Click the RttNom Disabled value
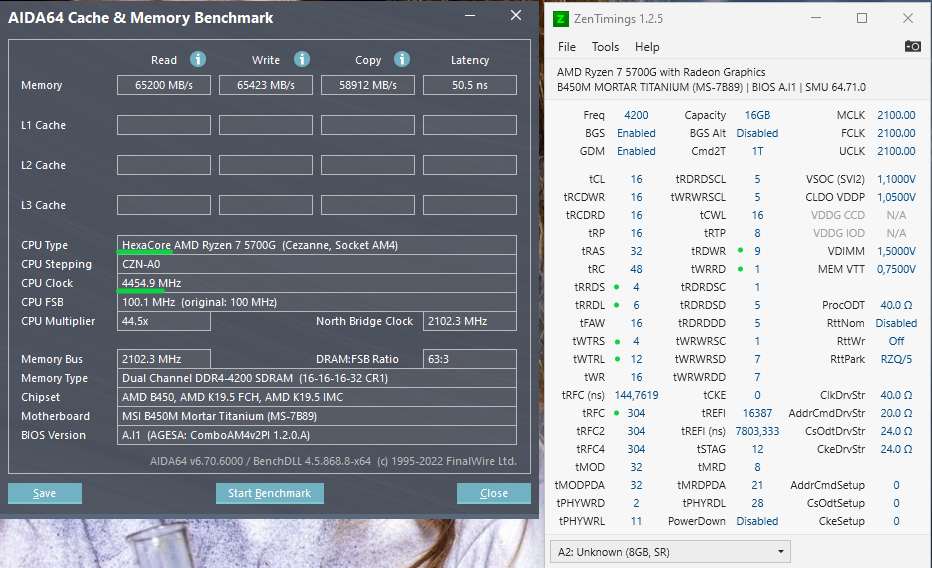The image size is (932, 568). tap(896, 323)
